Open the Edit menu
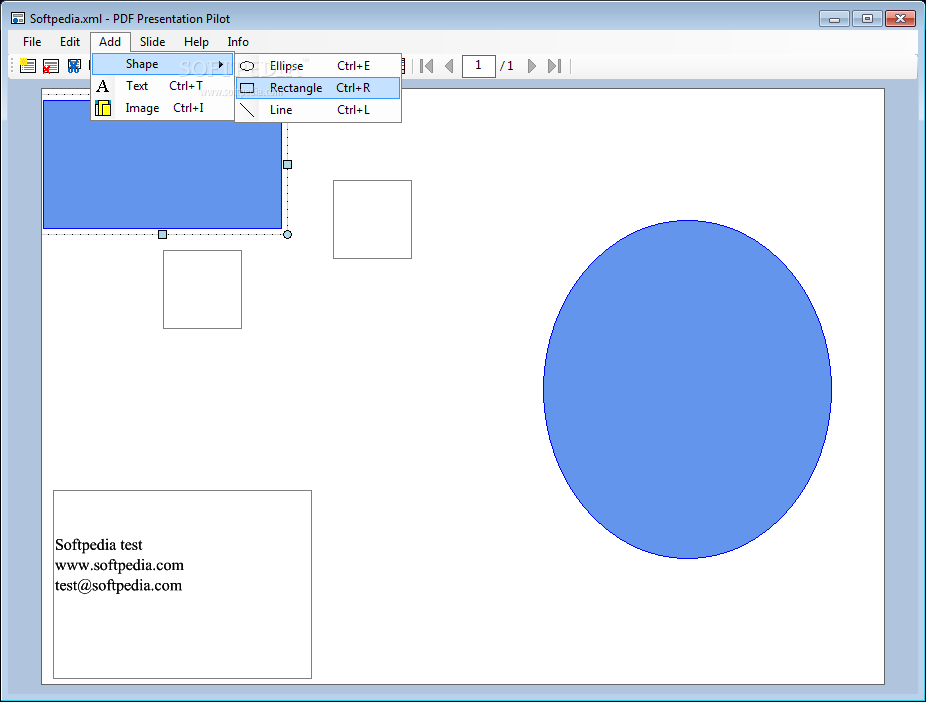The image size is (926, 702). pyautogui.click(x=70, y=42)
